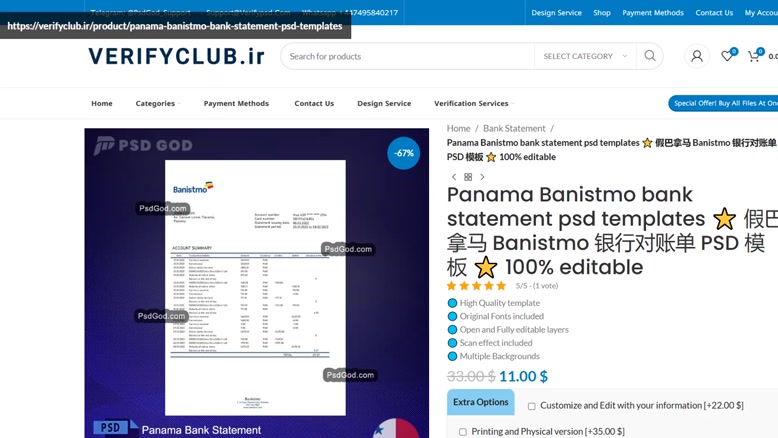Open the shopping cart icon

click(754, 56)
